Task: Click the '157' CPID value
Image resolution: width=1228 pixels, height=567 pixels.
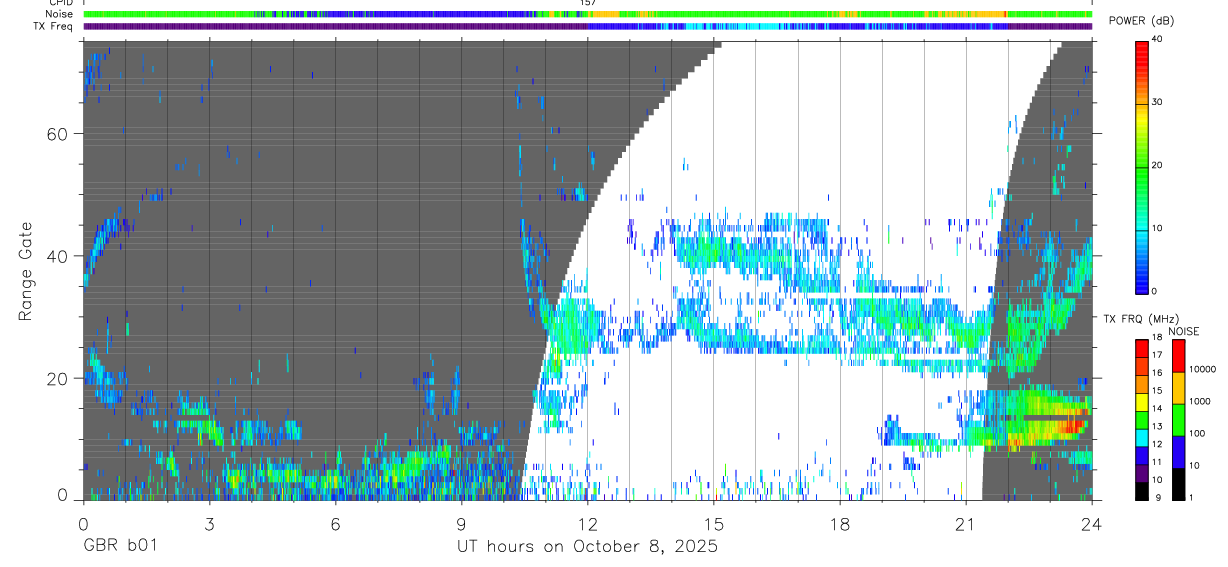Action: (x=588, y=3)
